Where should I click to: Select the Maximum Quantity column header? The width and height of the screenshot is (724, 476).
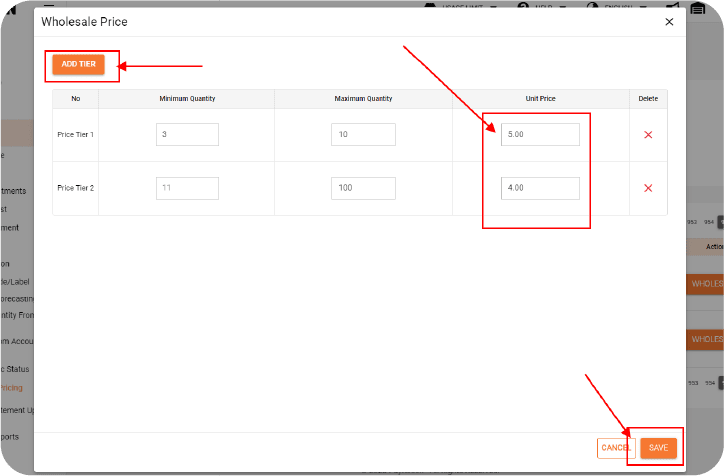click(x=363, y=99)
